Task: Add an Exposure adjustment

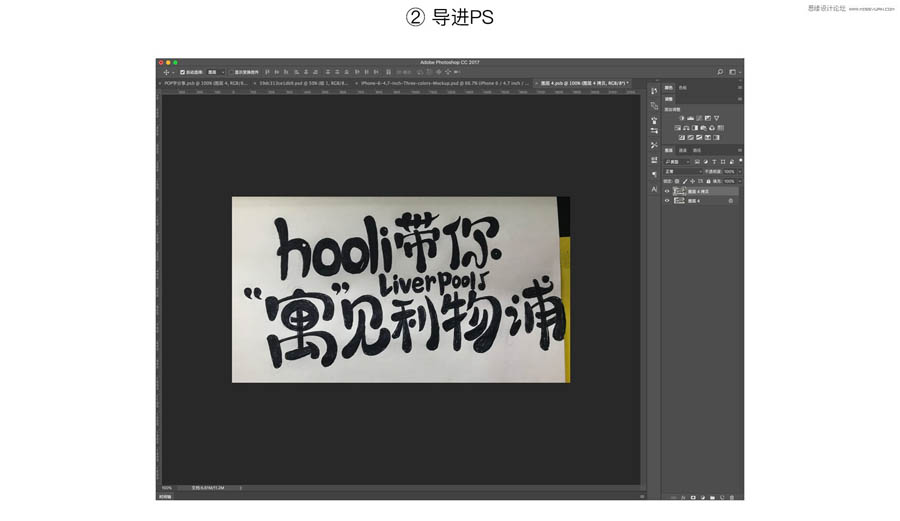Action: point(708,118)
